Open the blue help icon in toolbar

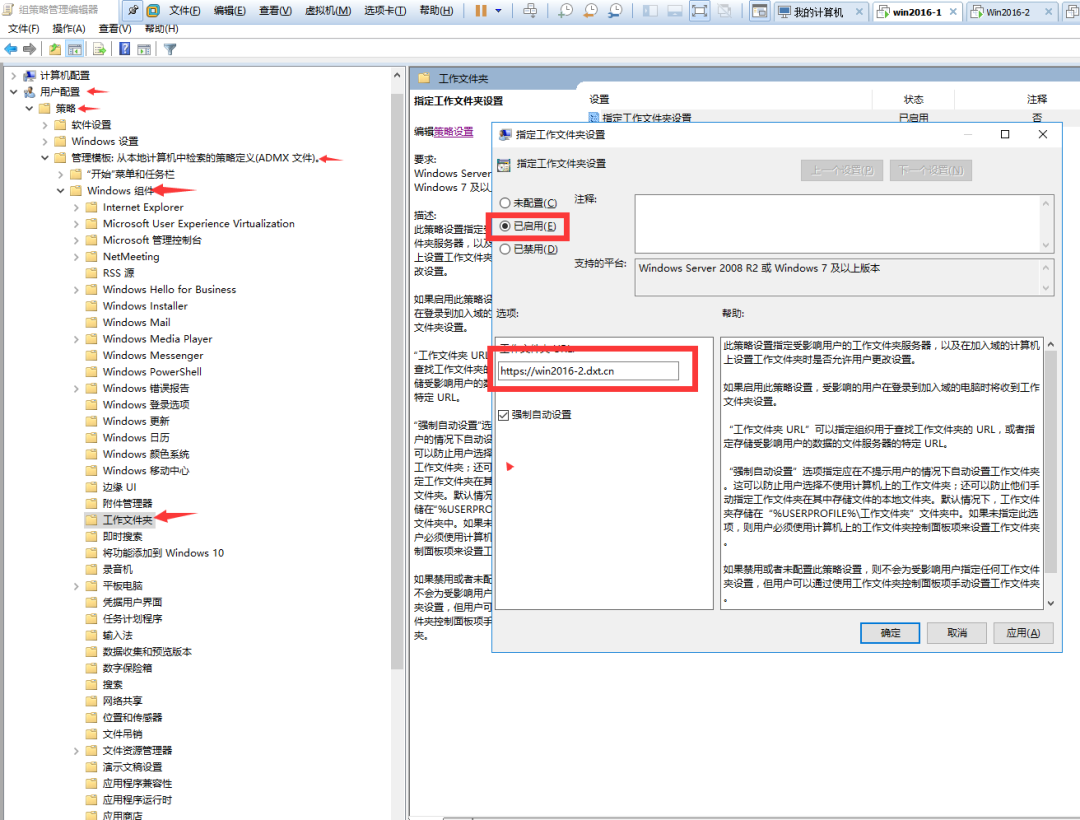click(125, 49)
